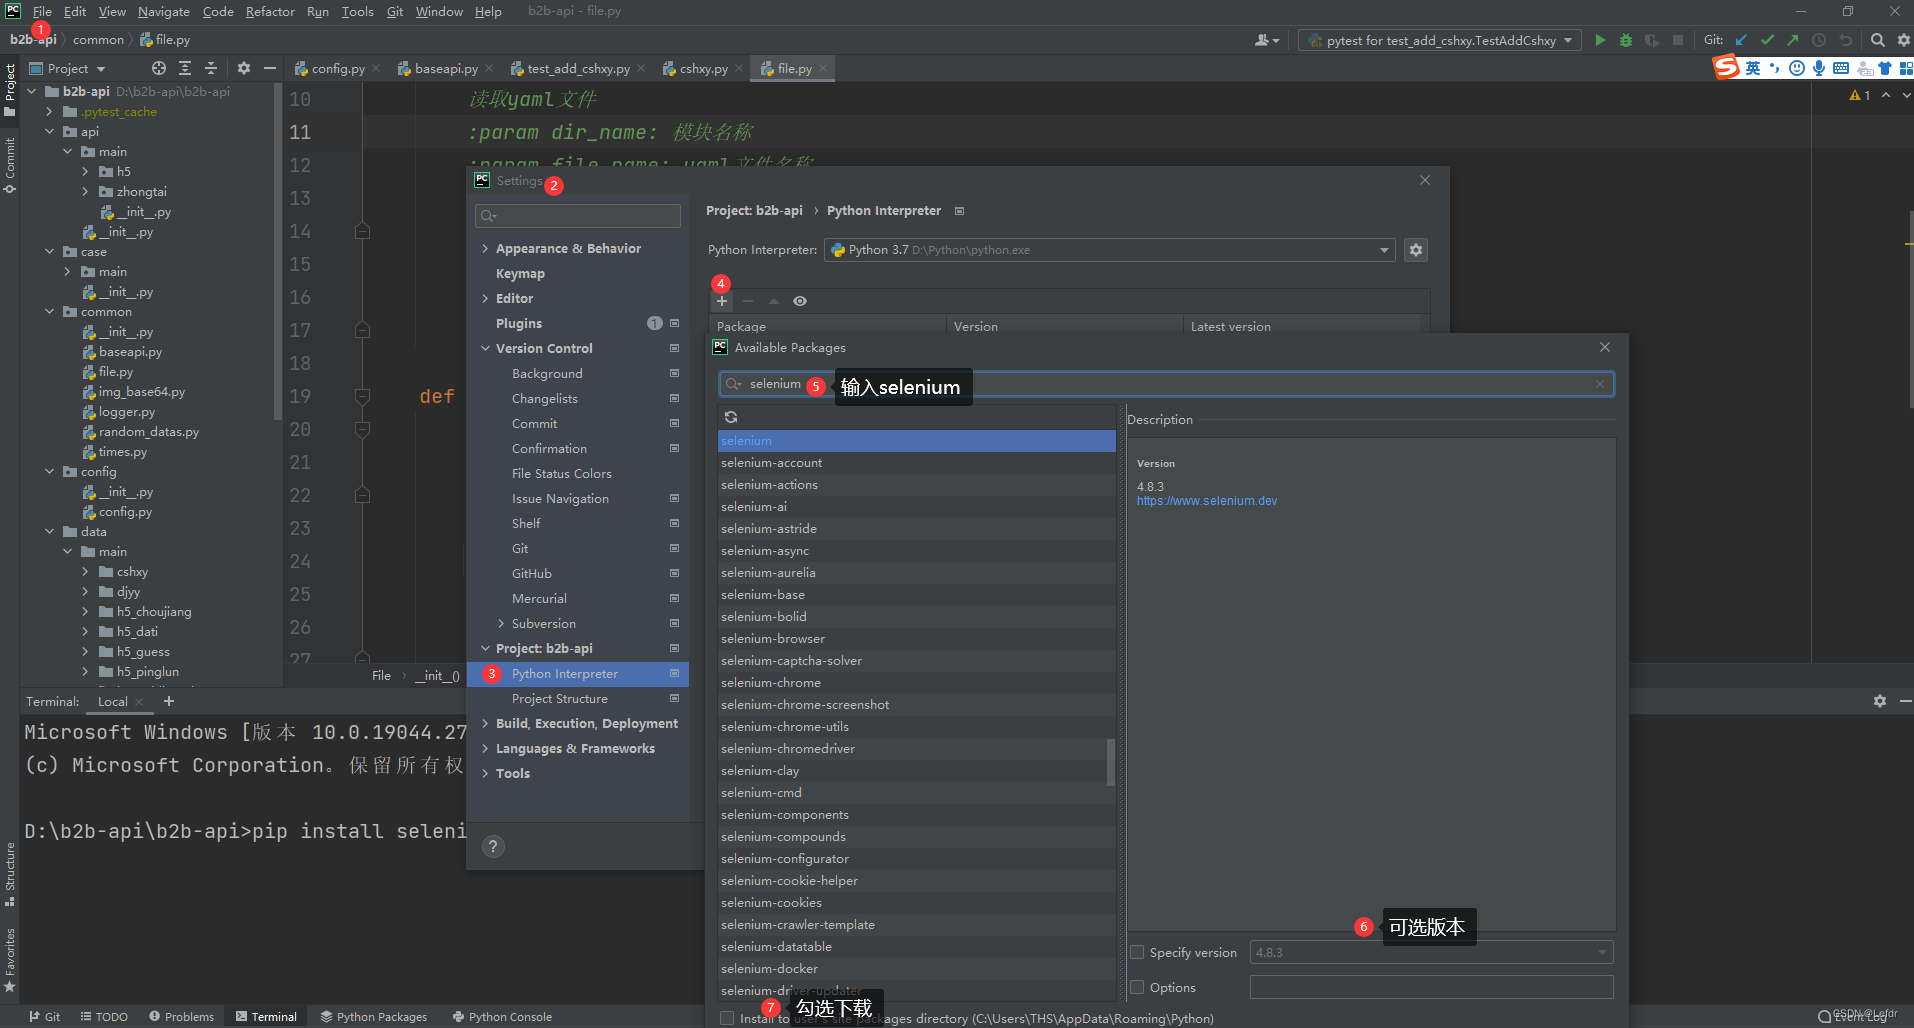This screenshot has height=1028, width=1914.
Task: Tick the Options checkbox
Action: click(x=1137, y=987)
